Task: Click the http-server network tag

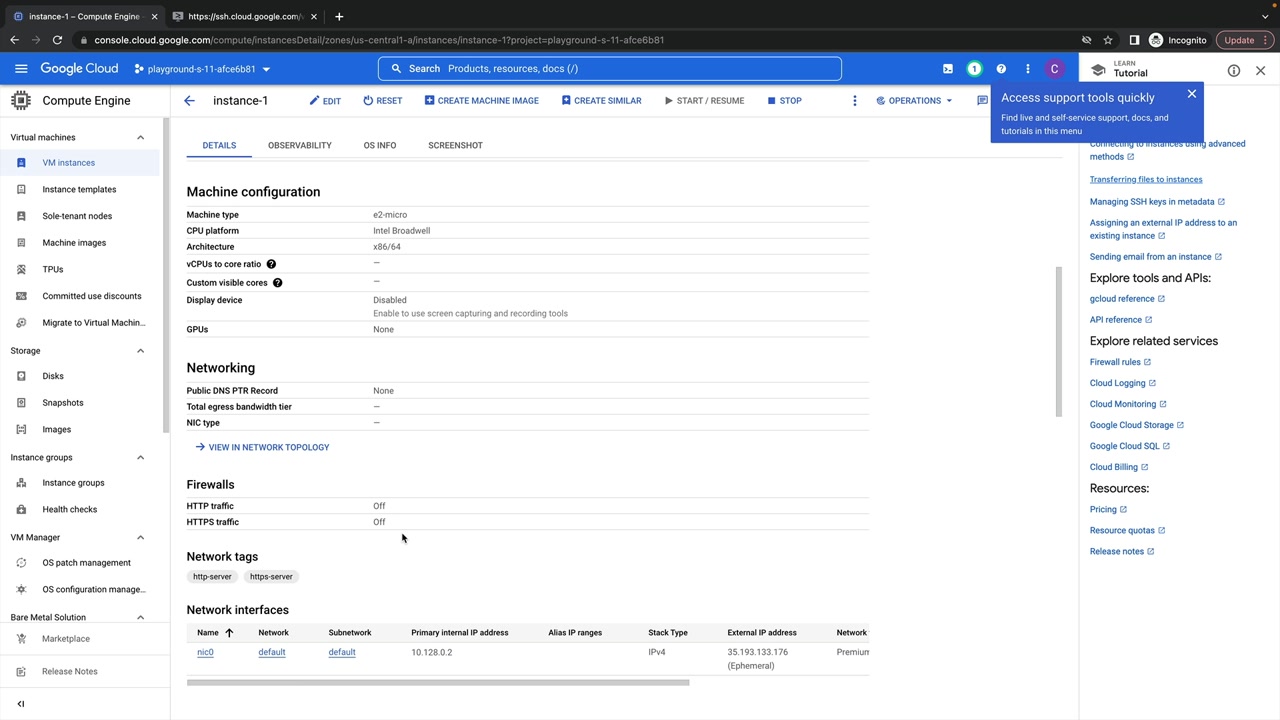Action: pyautogui.click(x=212, y=577)
